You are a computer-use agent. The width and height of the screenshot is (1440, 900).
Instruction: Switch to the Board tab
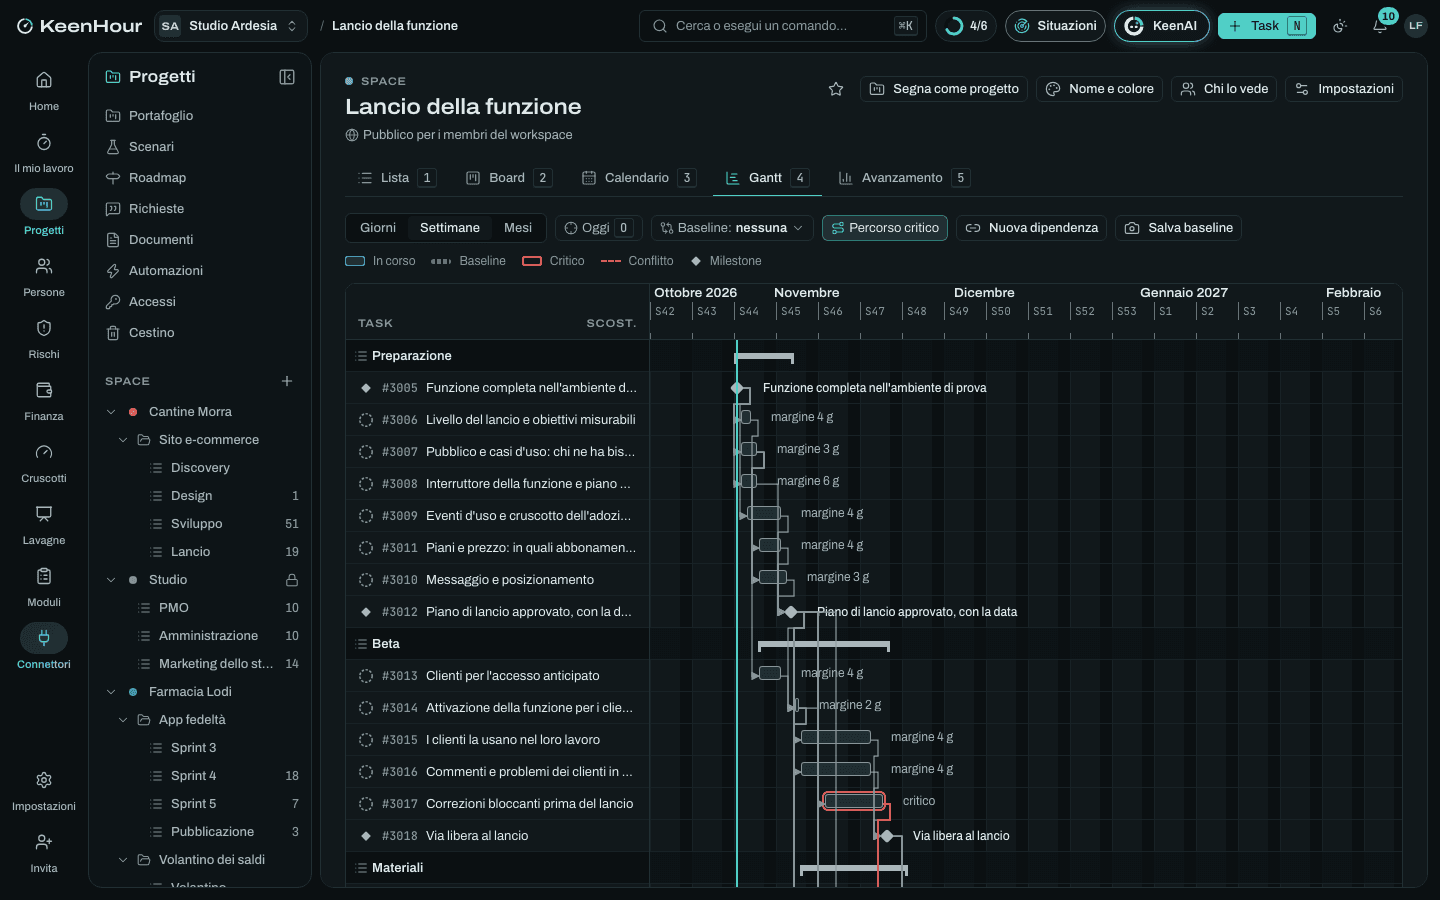[x=508, y=178]
